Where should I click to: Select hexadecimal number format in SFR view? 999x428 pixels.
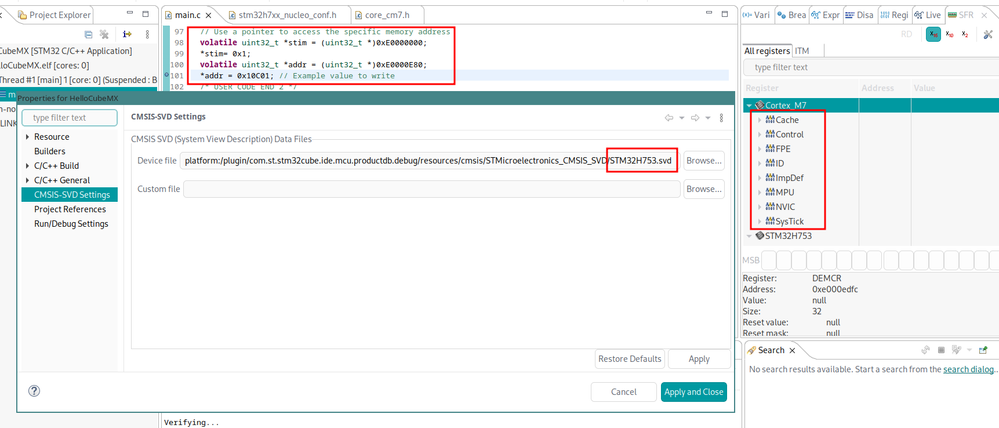pos(933,34)
